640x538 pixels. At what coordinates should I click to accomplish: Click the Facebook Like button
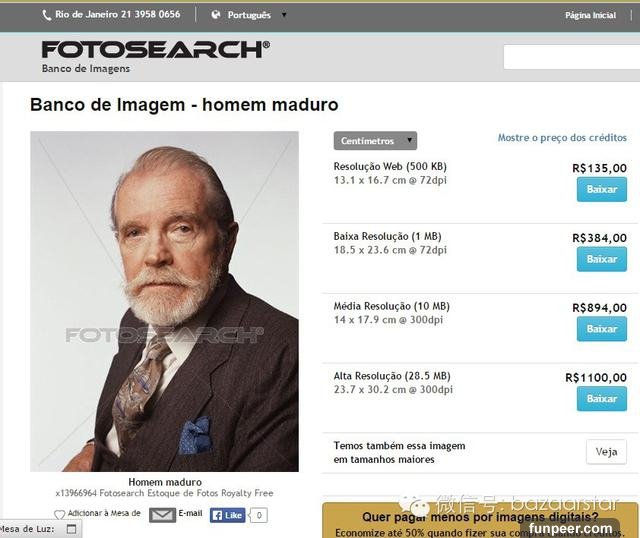coord(228,515)
